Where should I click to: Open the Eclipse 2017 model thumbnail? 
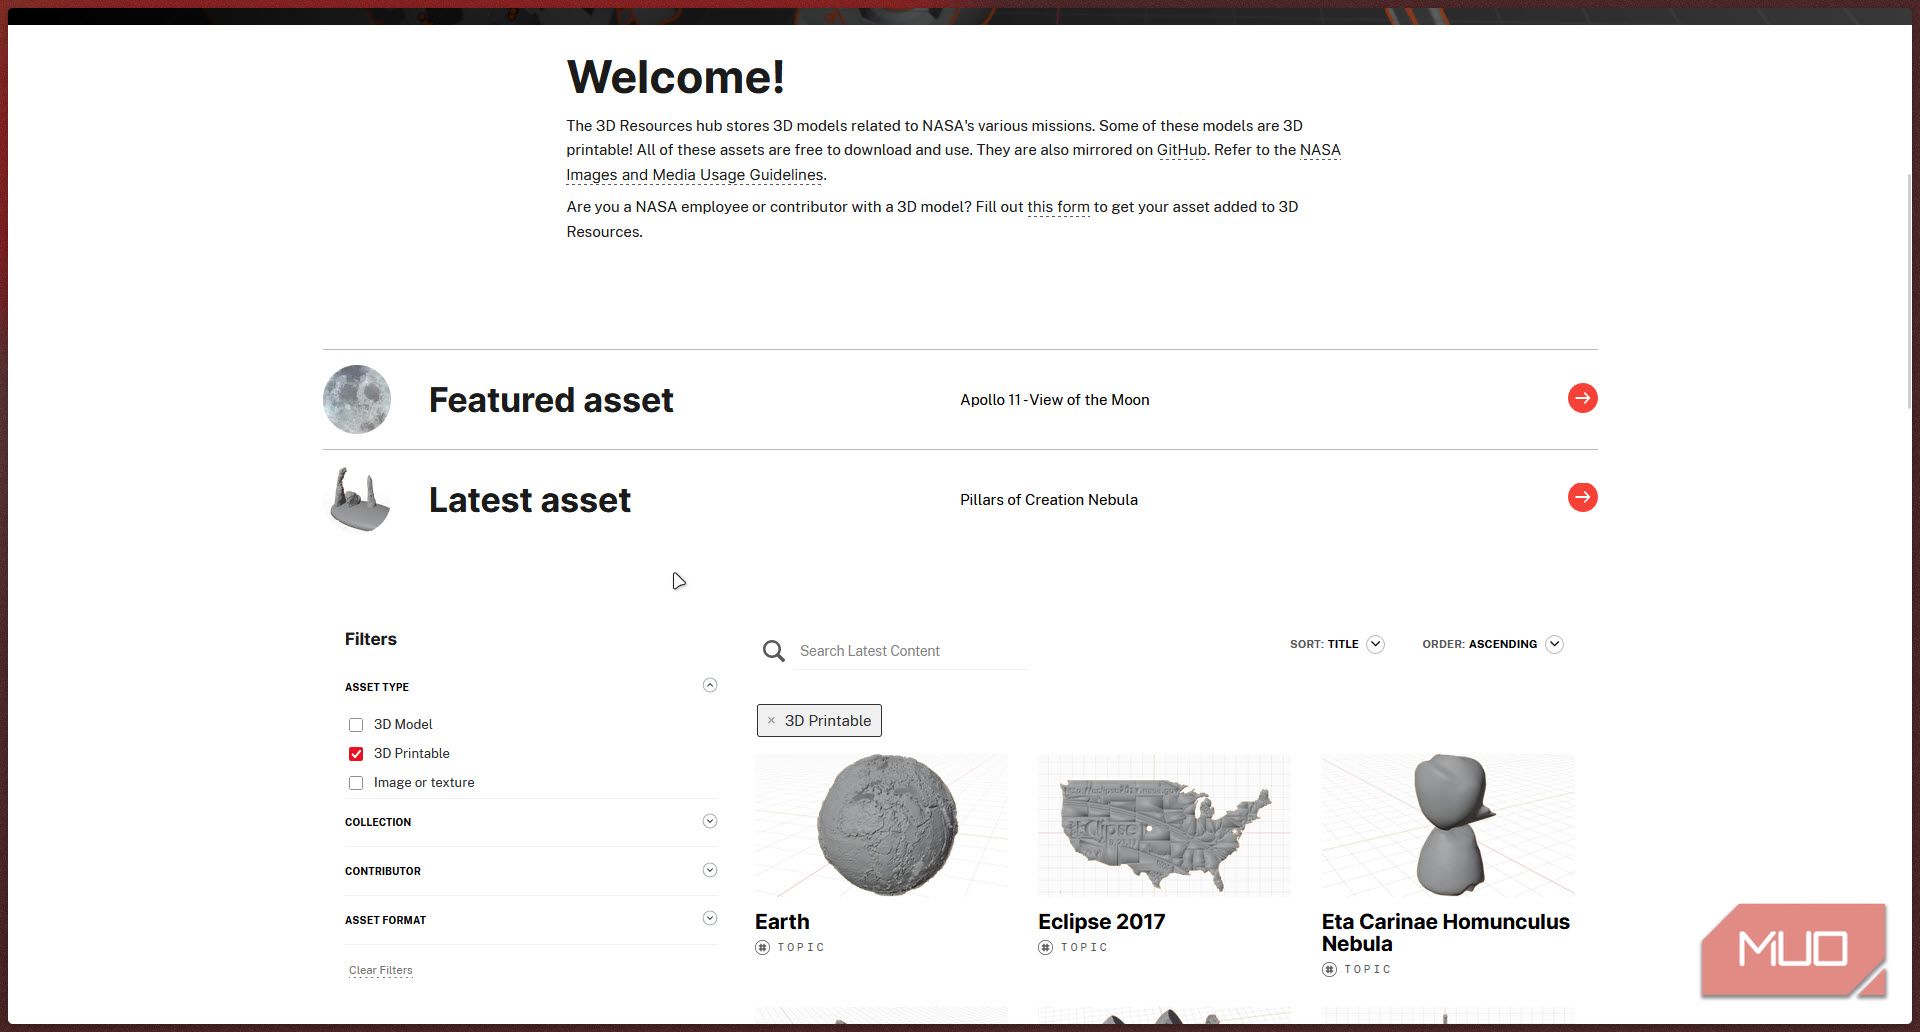[x=1164, y=825]
